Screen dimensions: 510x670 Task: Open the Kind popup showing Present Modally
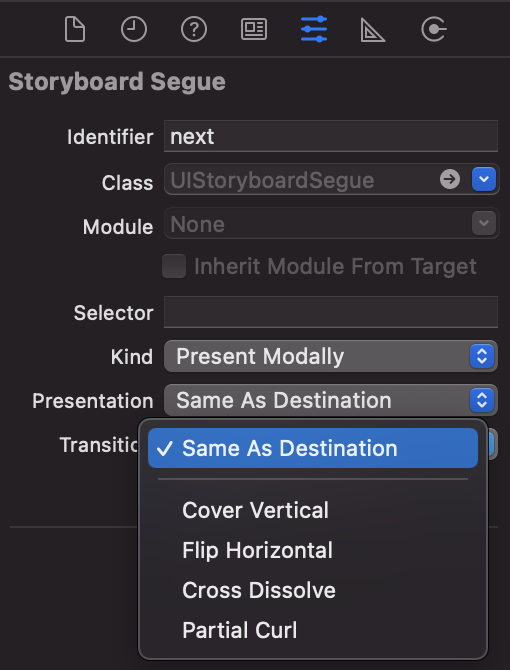pyautogui.click(x=331, y=356)
